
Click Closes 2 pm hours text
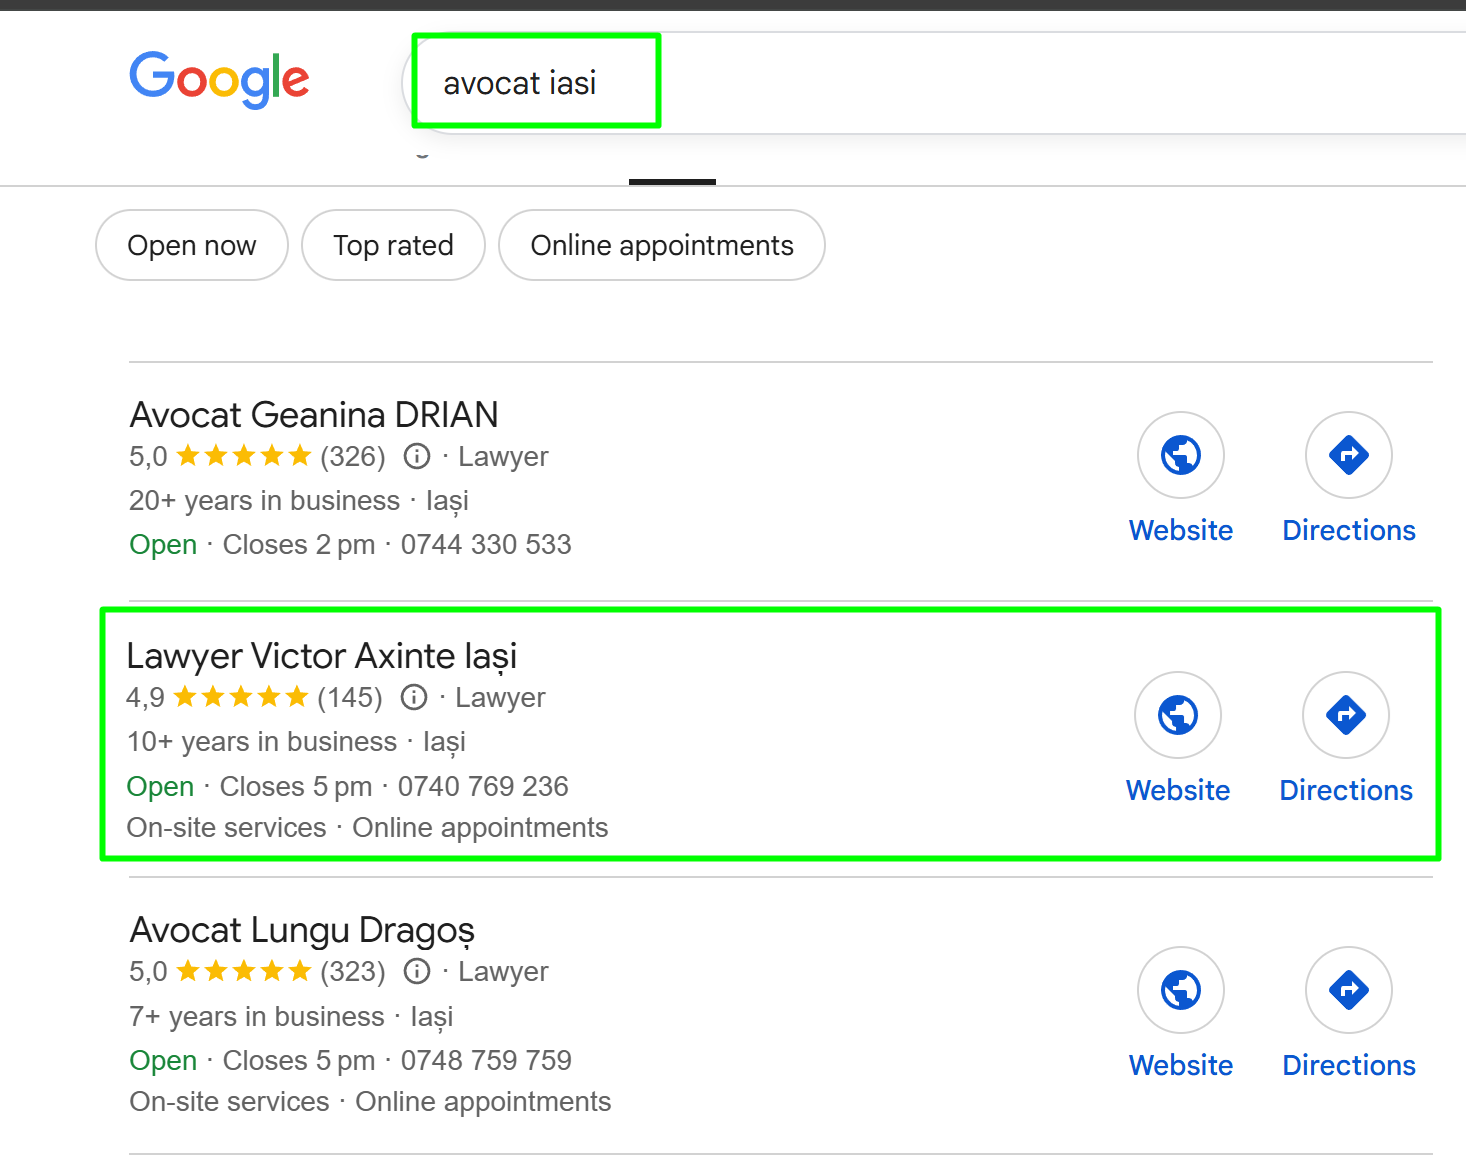point(299,544)
